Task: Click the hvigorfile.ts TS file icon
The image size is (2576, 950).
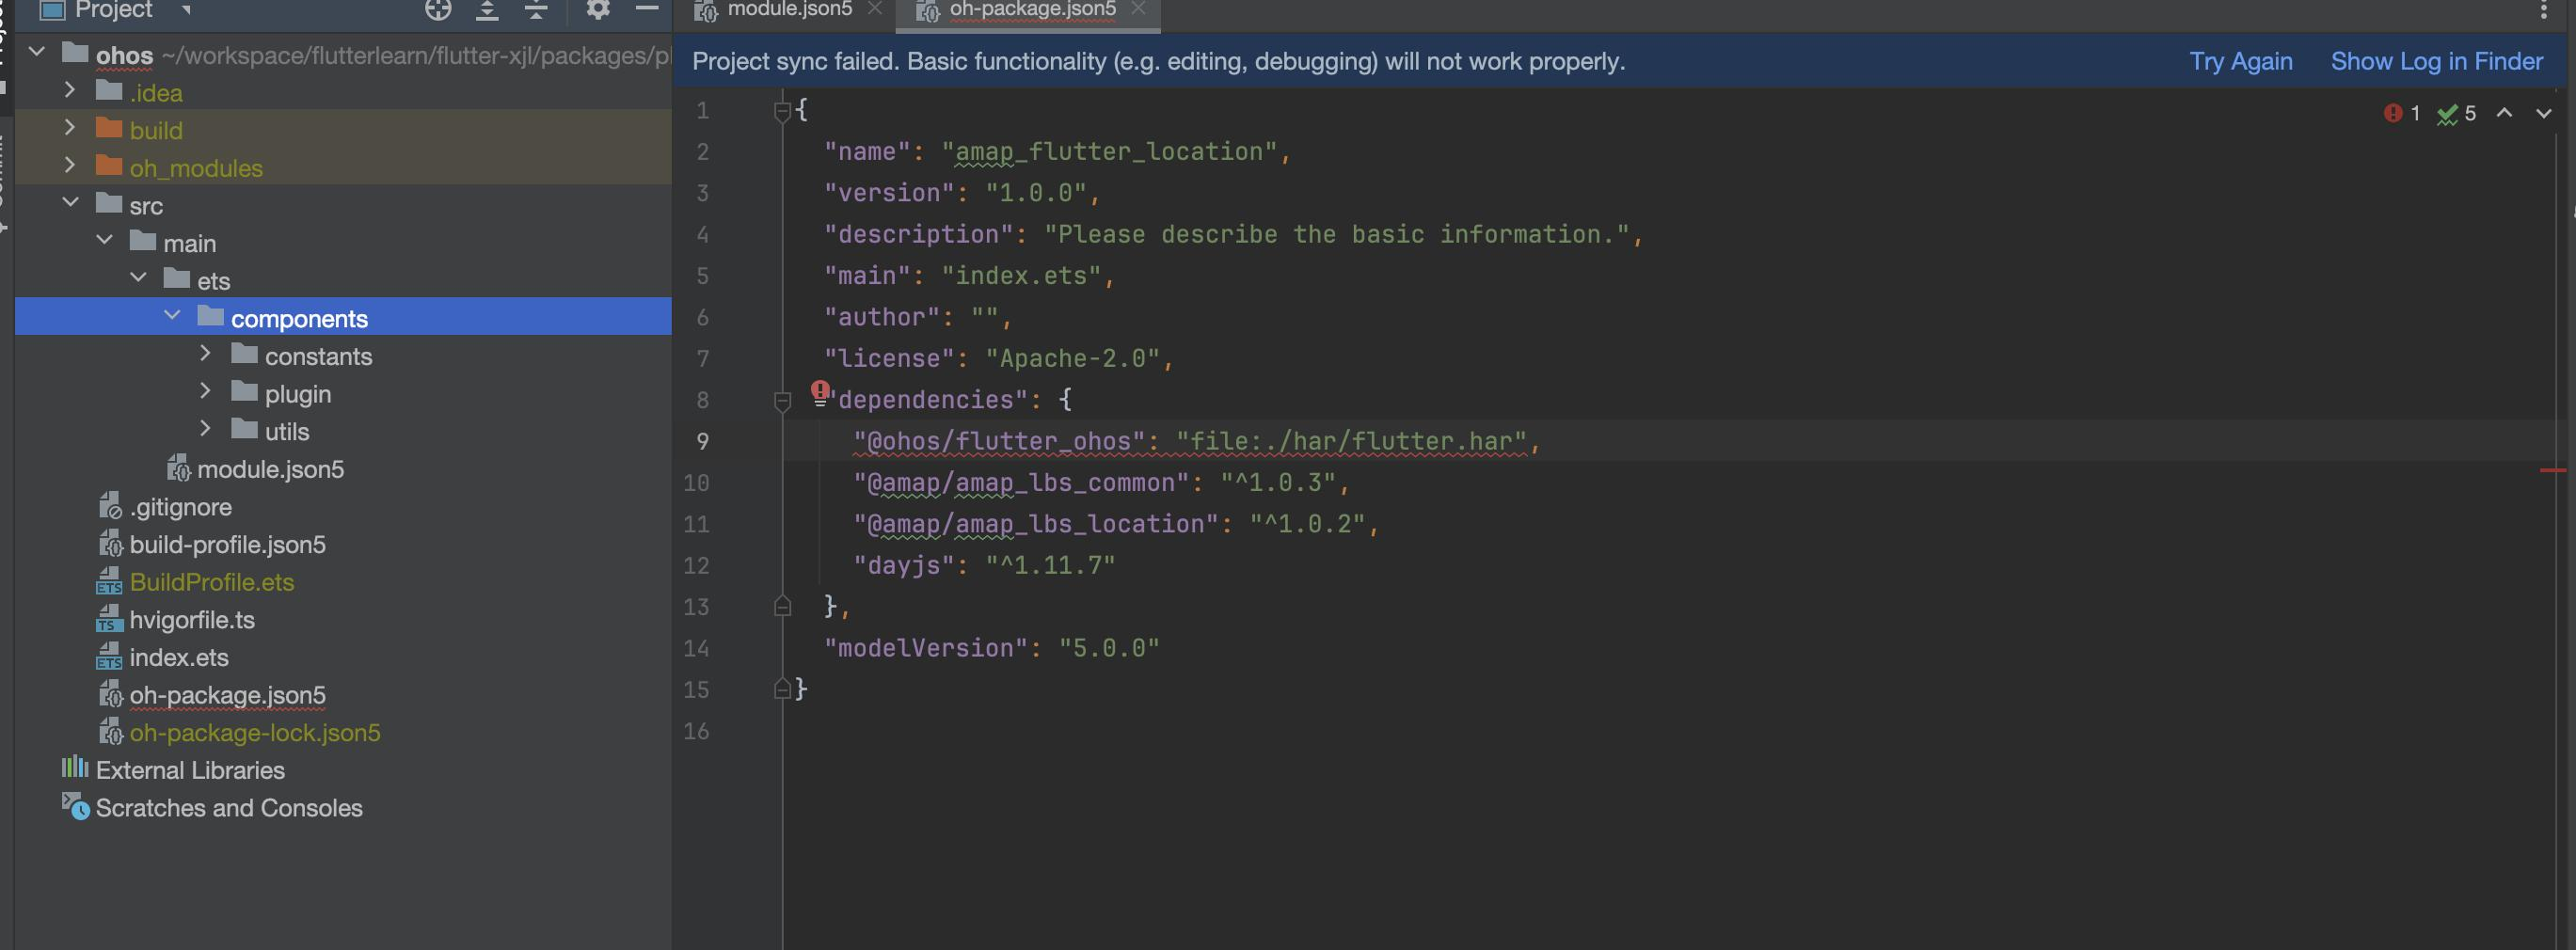Action: point(109,619)
